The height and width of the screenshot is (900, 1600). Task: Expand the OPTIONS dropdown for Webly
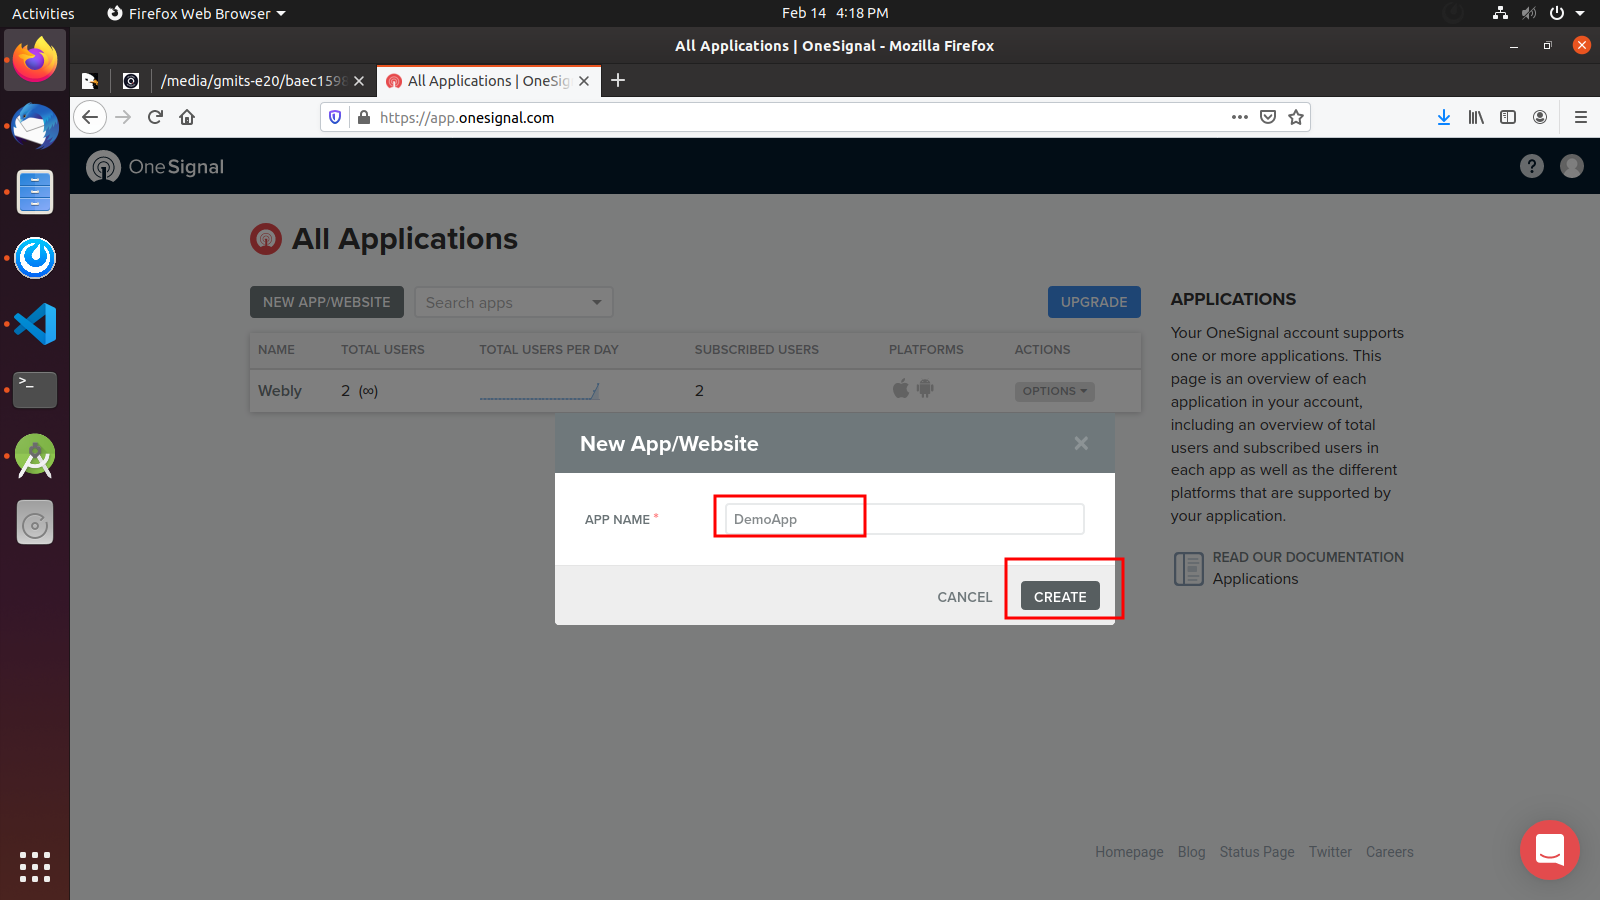tap(1054, 391)
